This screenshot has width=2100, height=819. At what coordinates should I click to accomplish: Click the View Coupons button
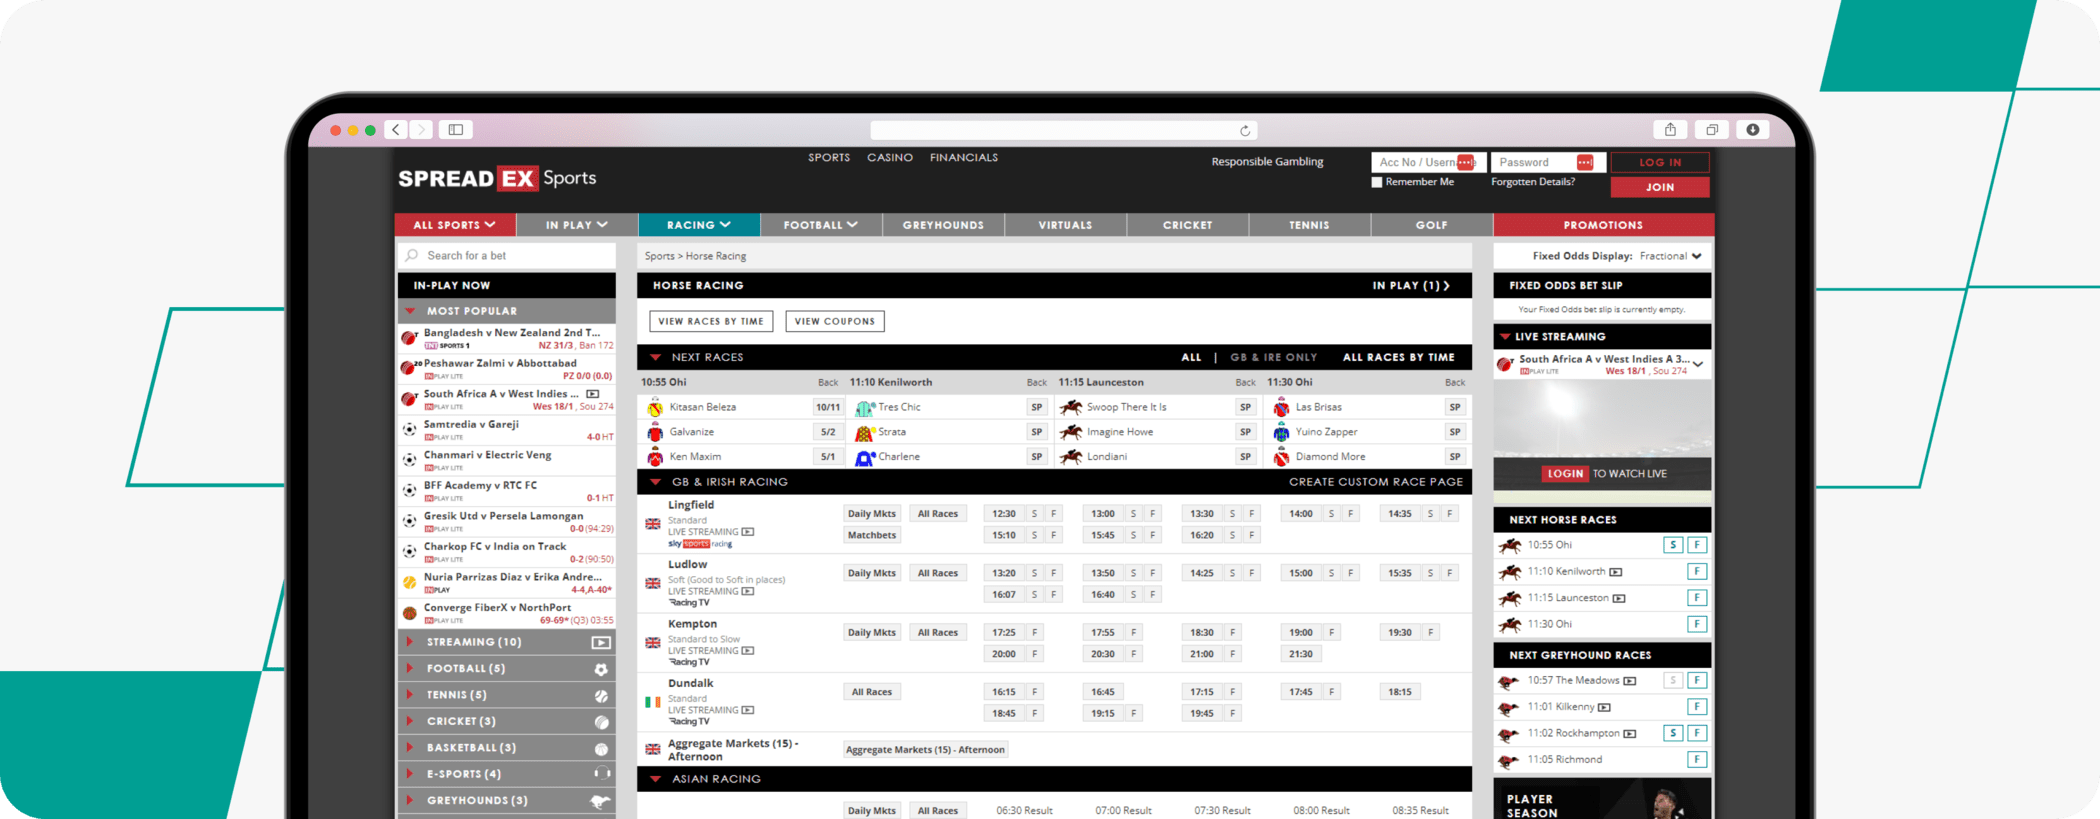(835, 321)
